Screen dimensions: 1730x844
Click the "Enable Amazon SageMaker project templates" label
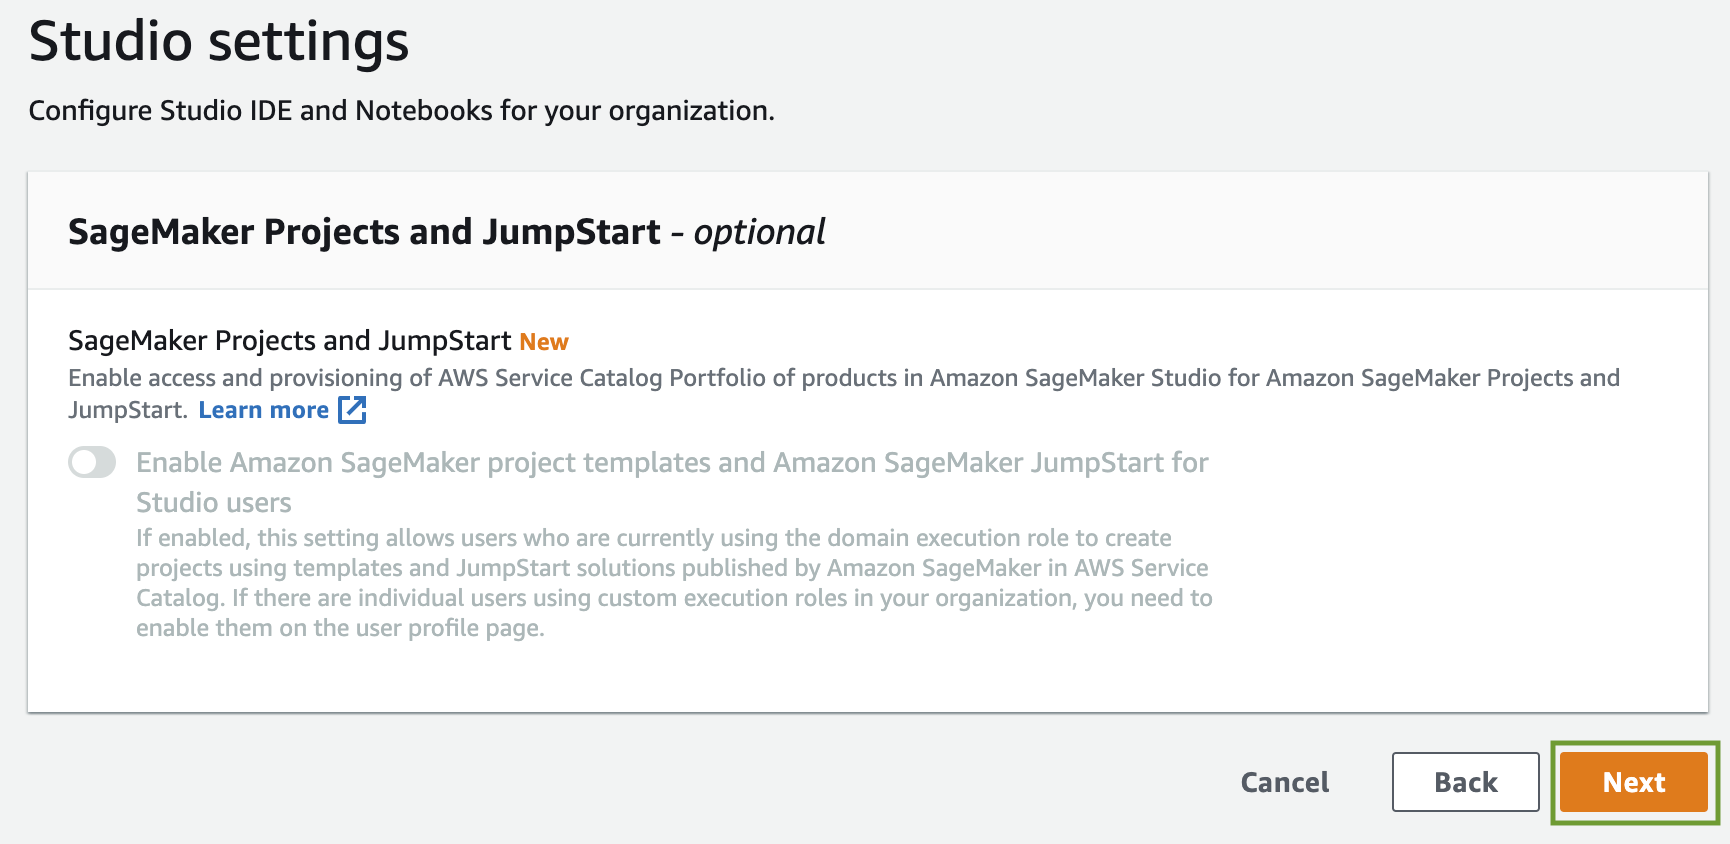(672, 482)
